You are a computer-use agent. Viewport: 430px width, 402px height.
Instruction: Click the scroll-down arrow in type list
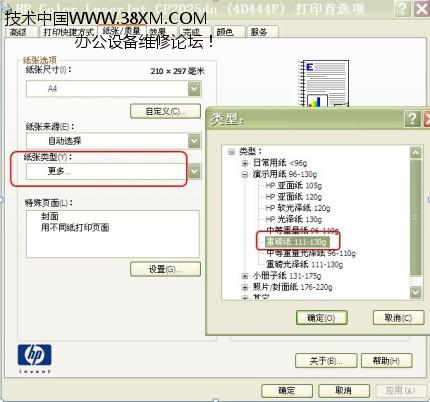415,292
